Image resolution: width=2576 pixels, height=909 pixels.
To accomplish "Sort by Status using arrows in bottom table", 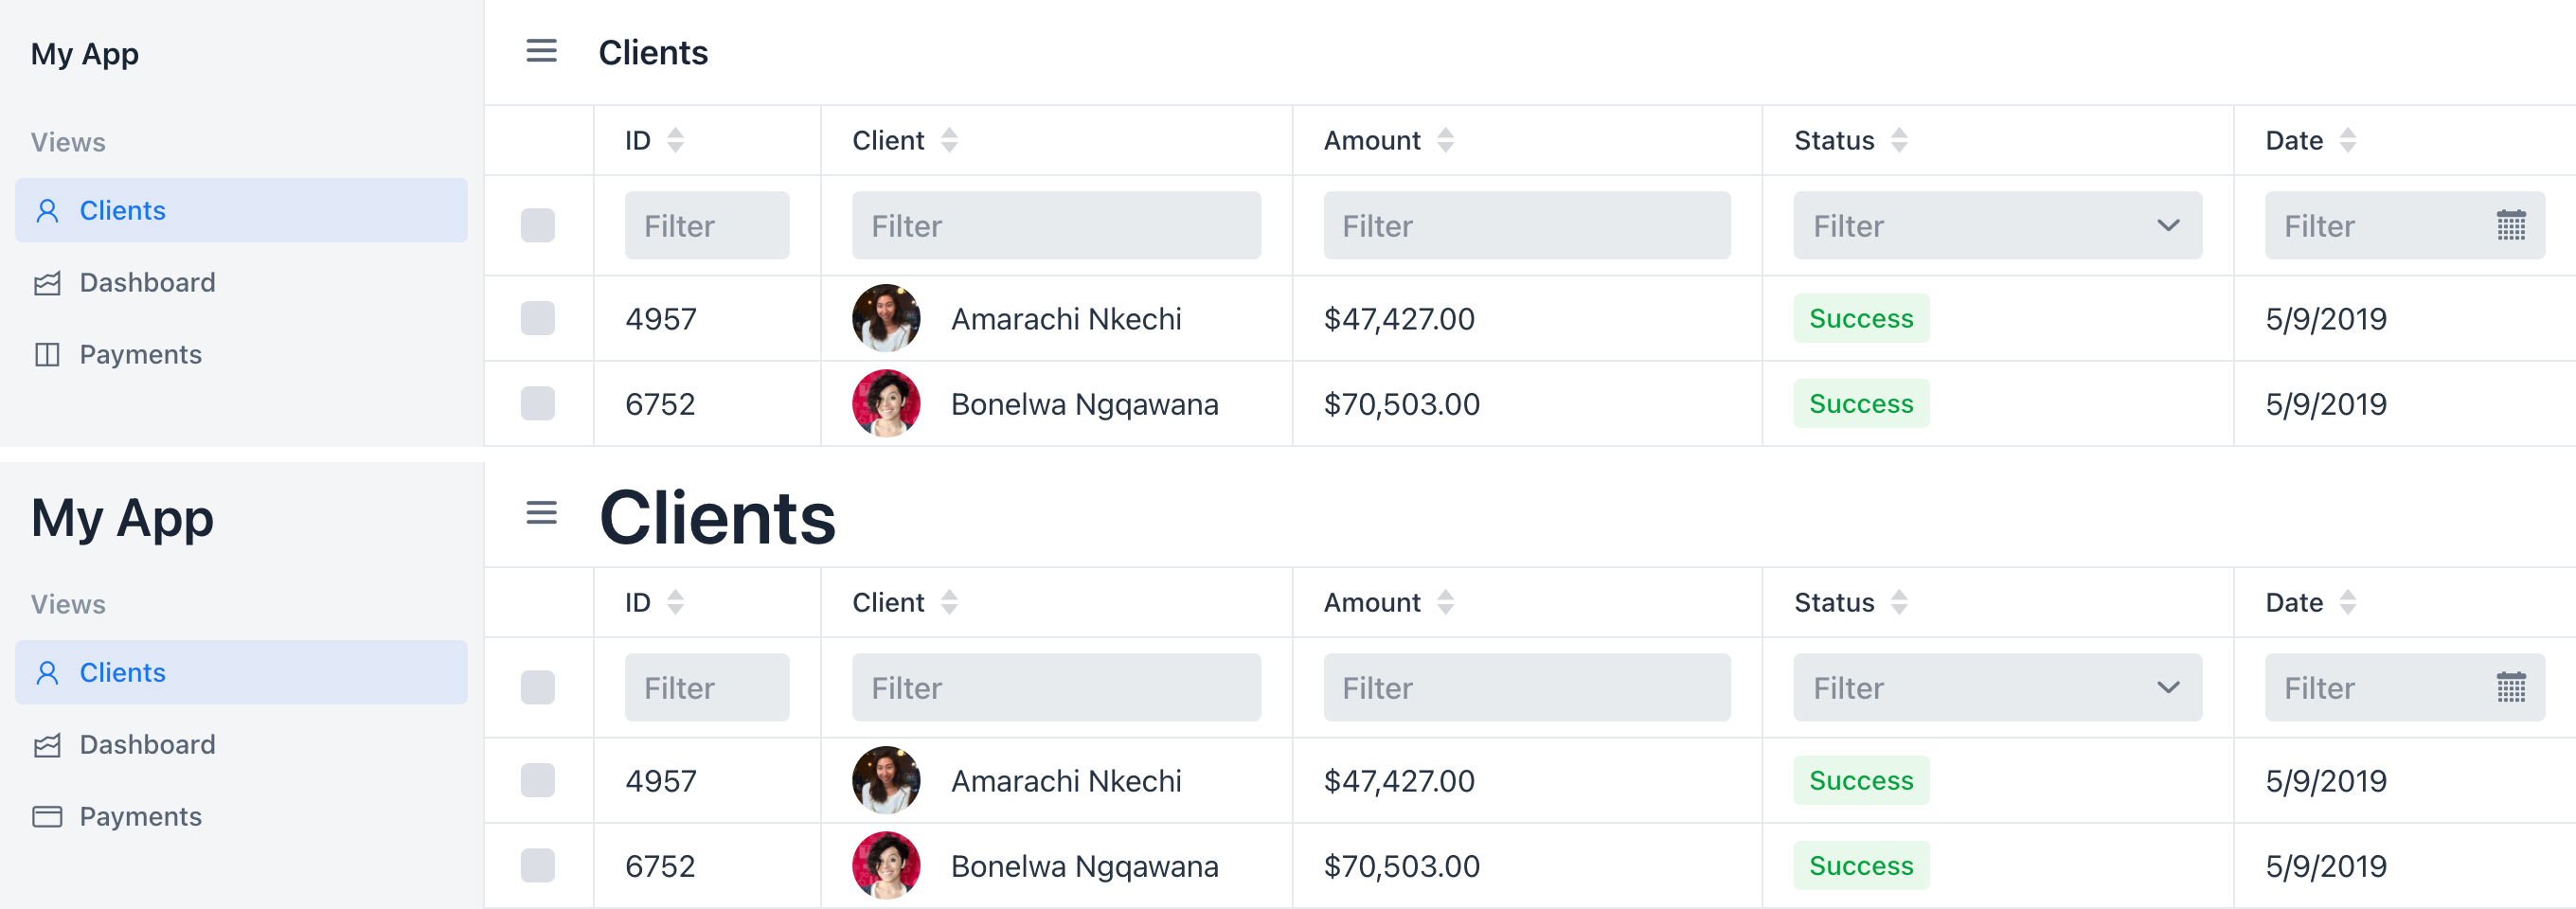I will coord(1899,602).
